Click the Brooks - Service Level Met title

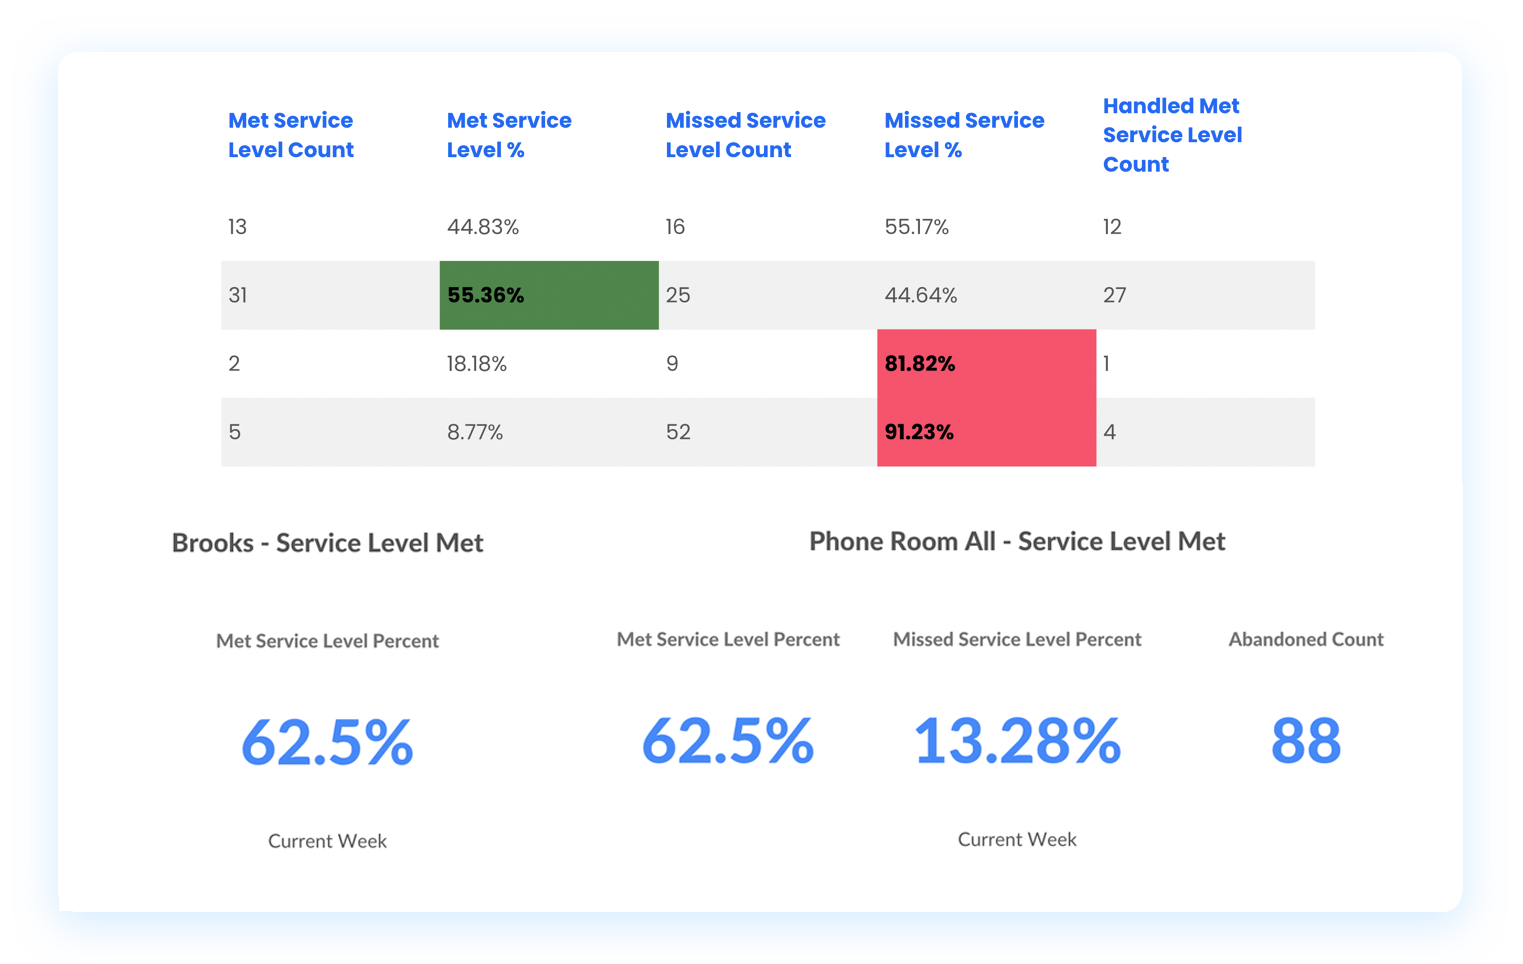click(x=327, y=543)
